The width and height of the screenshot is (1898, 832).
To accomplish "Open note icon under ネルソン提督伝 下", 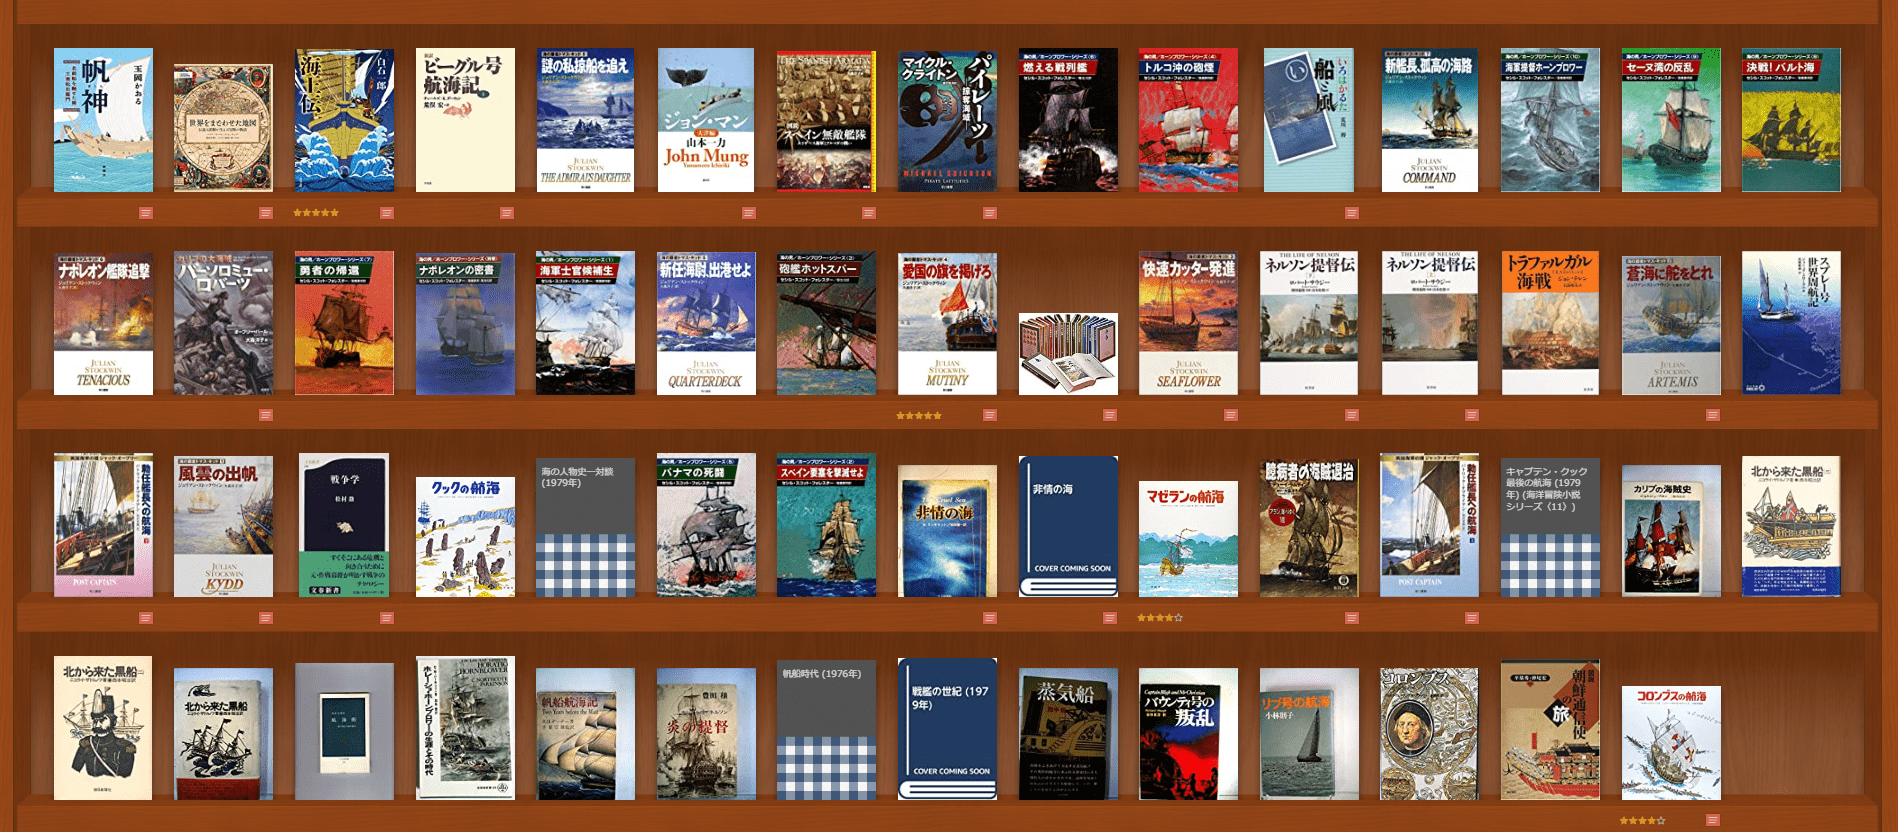I will (1352, 415).
